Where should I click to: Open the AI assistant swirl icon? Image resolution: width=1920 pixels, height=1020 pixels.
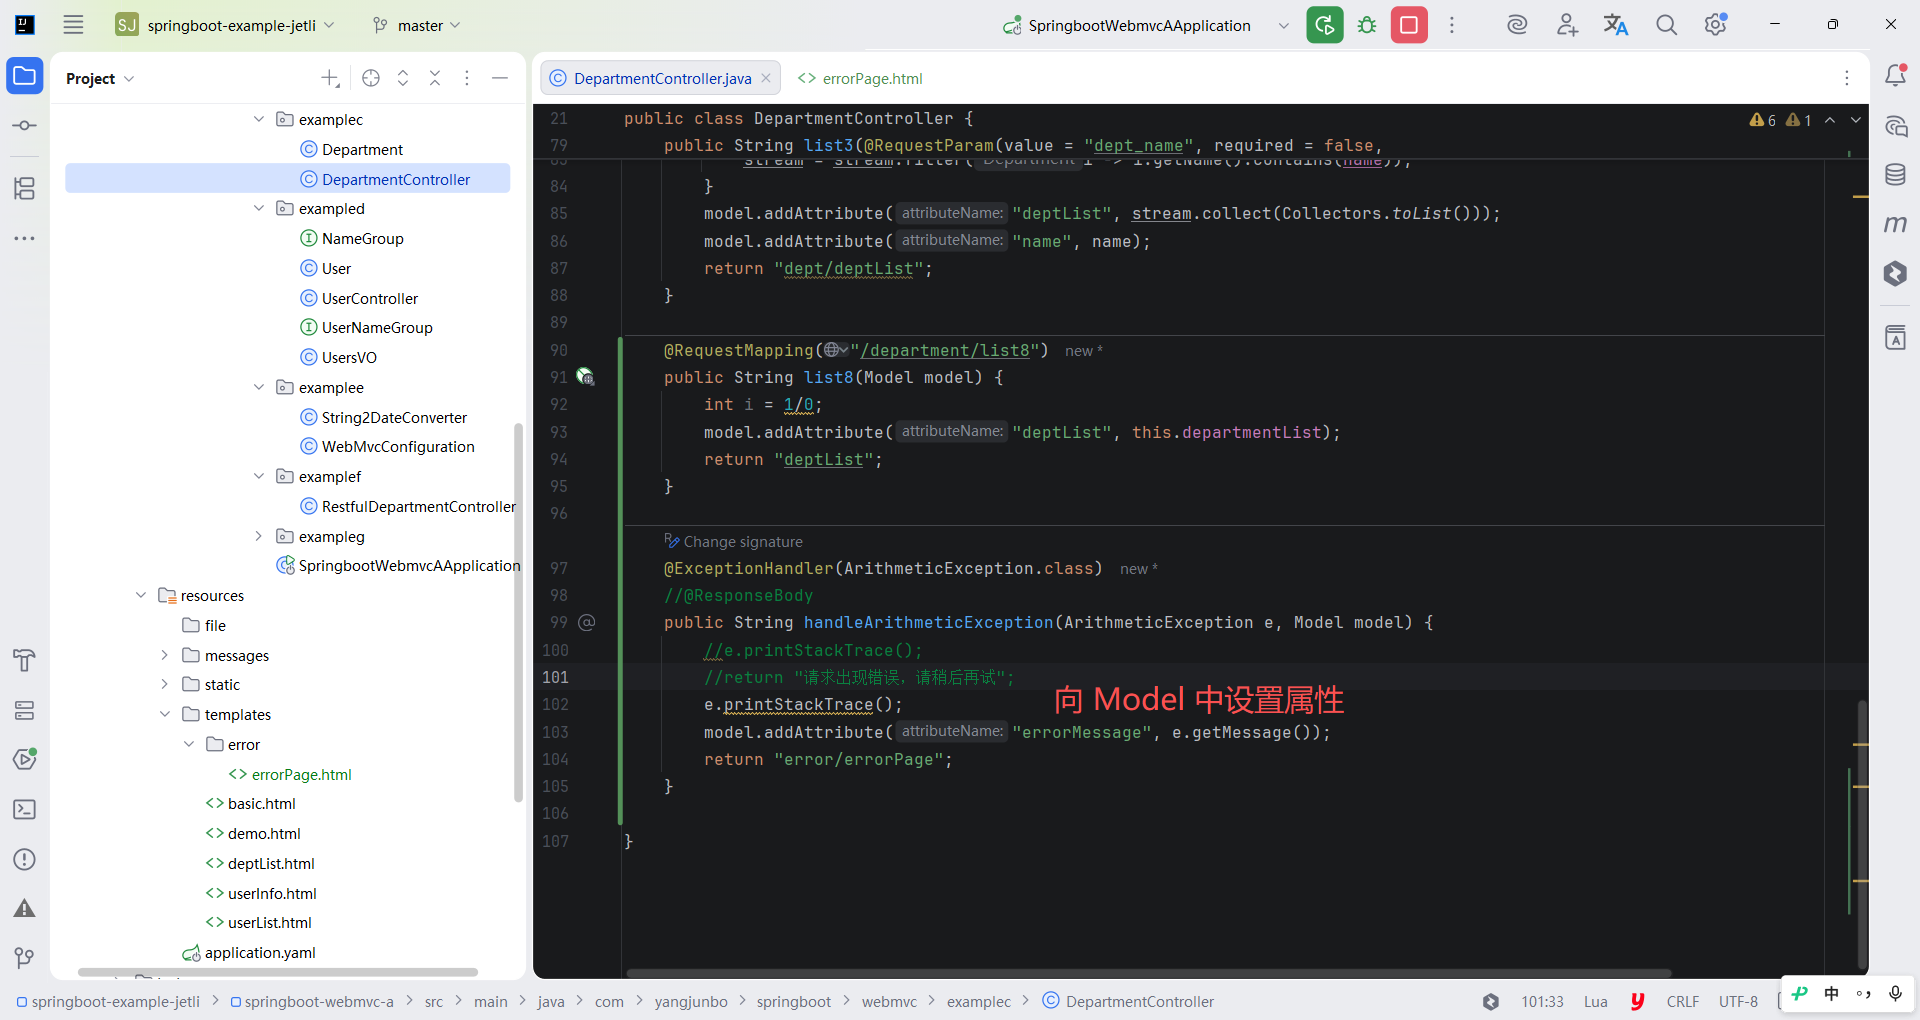tap(1517, 25)
